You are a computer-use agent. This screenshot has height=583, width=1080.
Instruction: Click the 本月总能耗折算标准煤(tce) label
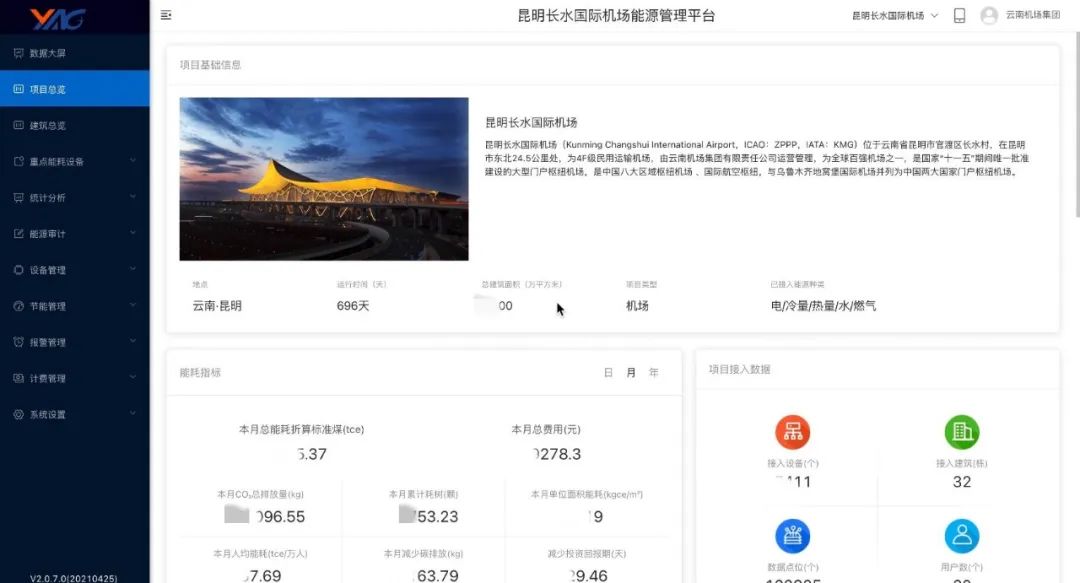coord(302,429)
